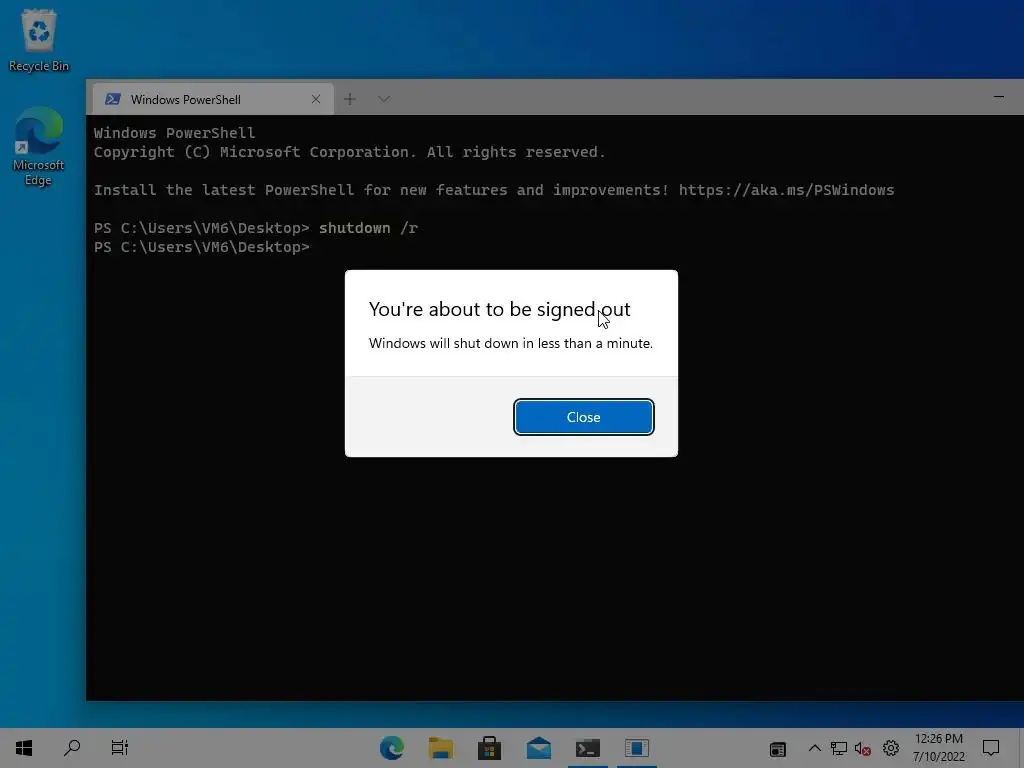Open the Action Center notifications icon

tap(991, 748)
